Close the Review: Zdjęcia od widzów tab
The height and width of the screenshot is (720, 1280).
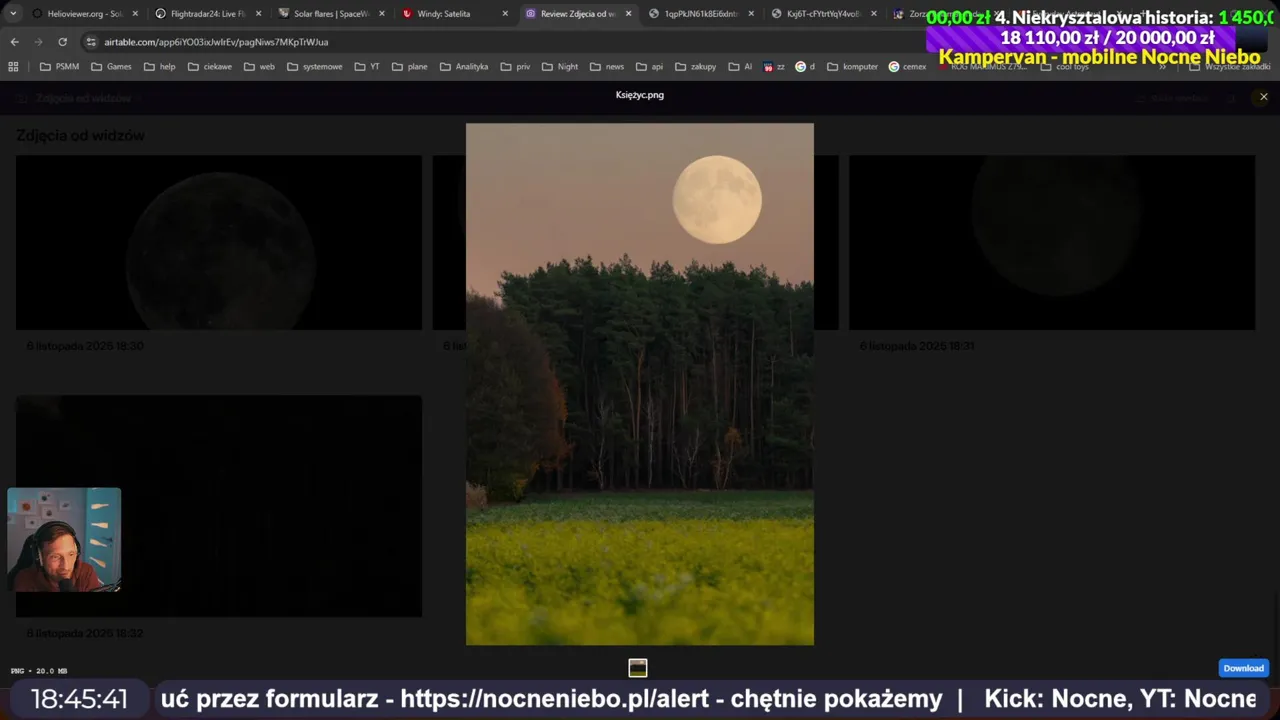click(x=628, y=14)
